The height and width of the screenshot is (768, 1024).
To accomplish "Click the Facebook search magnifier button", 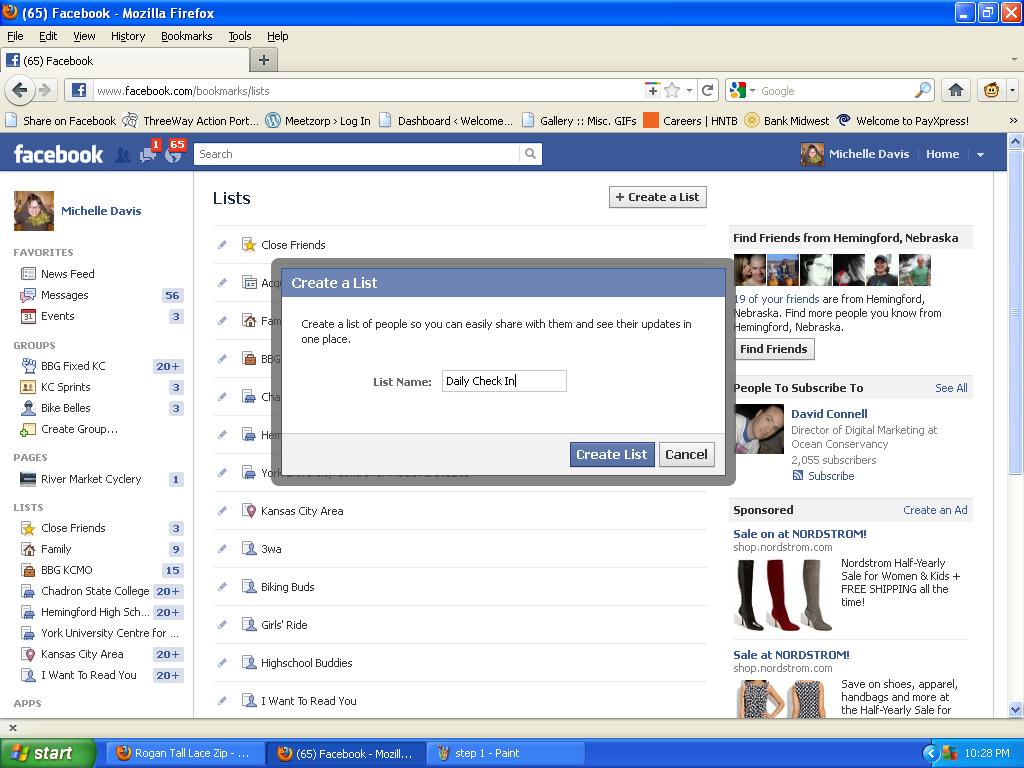I will click(x=530, y=154).
